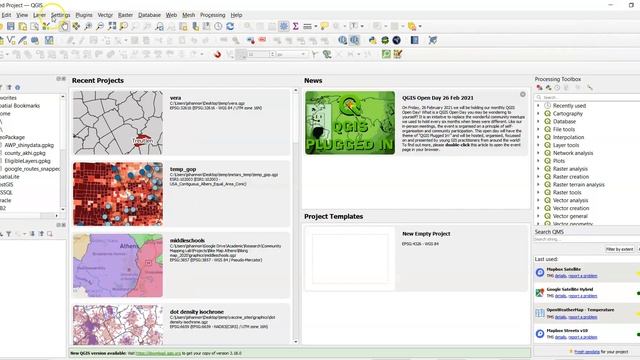Click the Save Project floppy disk icon
The height and width of the screenshot is (360, 640).
[11, 27]
